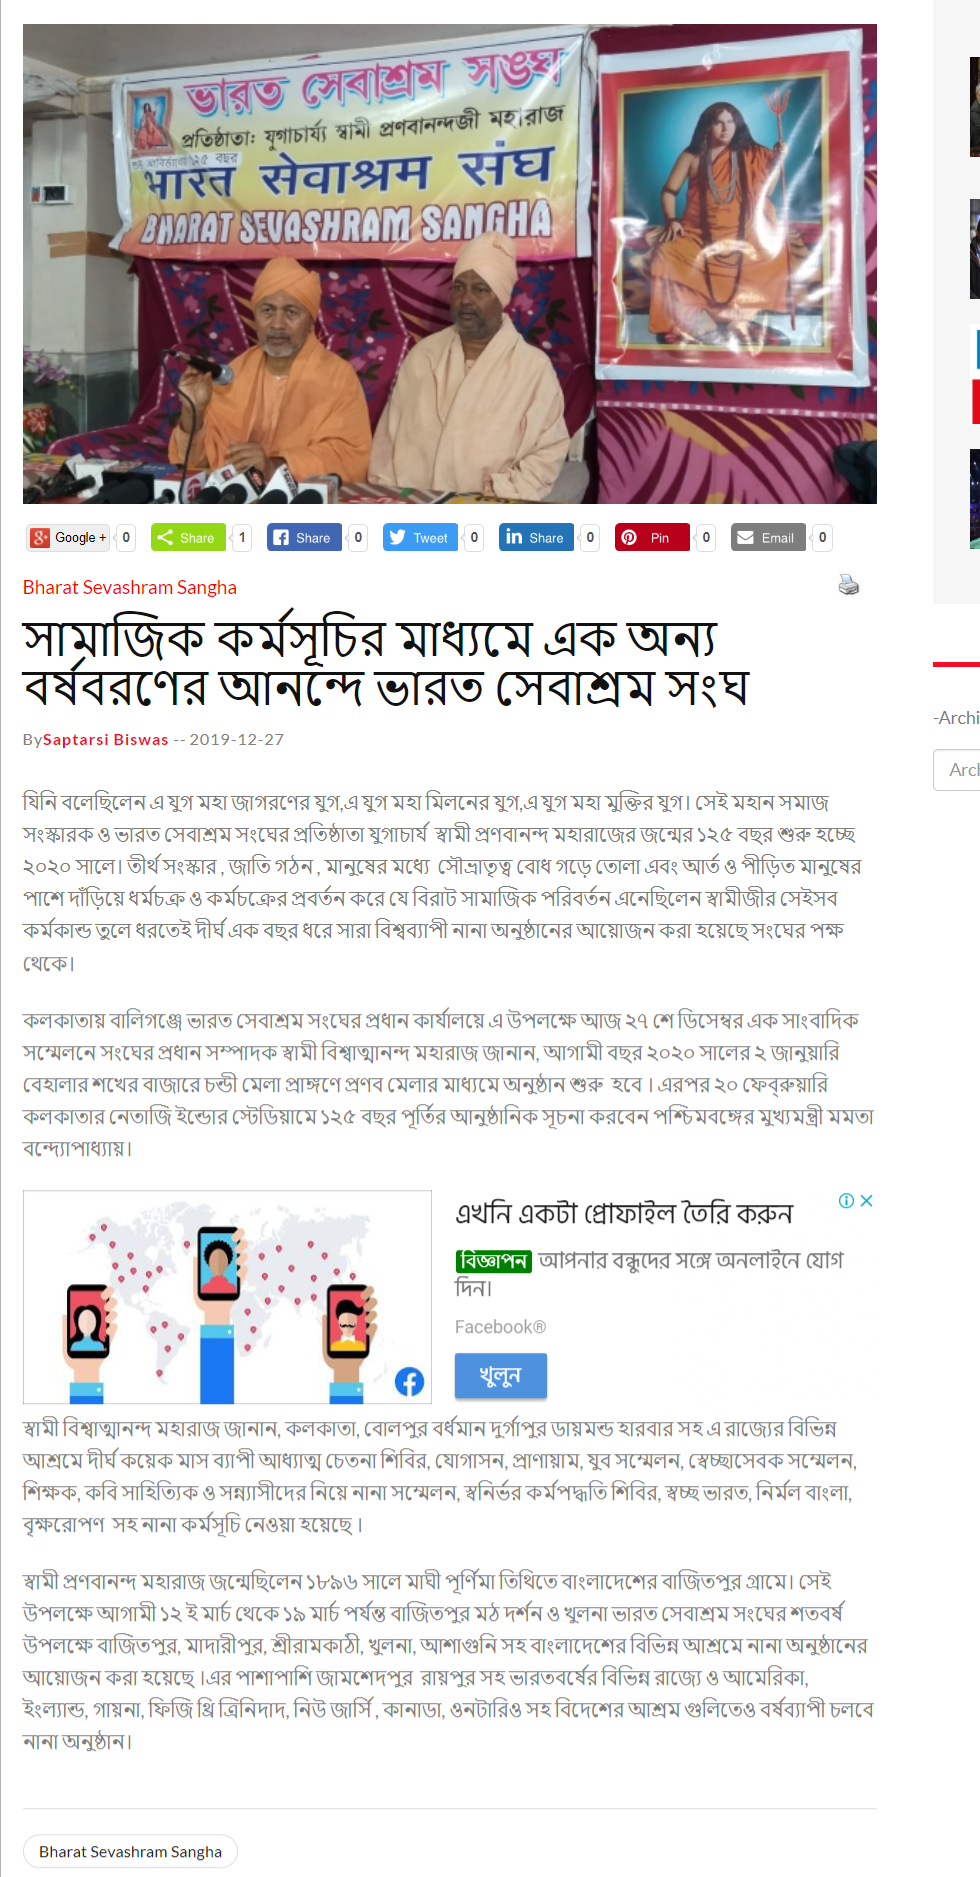Click the Facebook ad illustration image
This screenshot has height=1877, width=980.
[228, 1297]
